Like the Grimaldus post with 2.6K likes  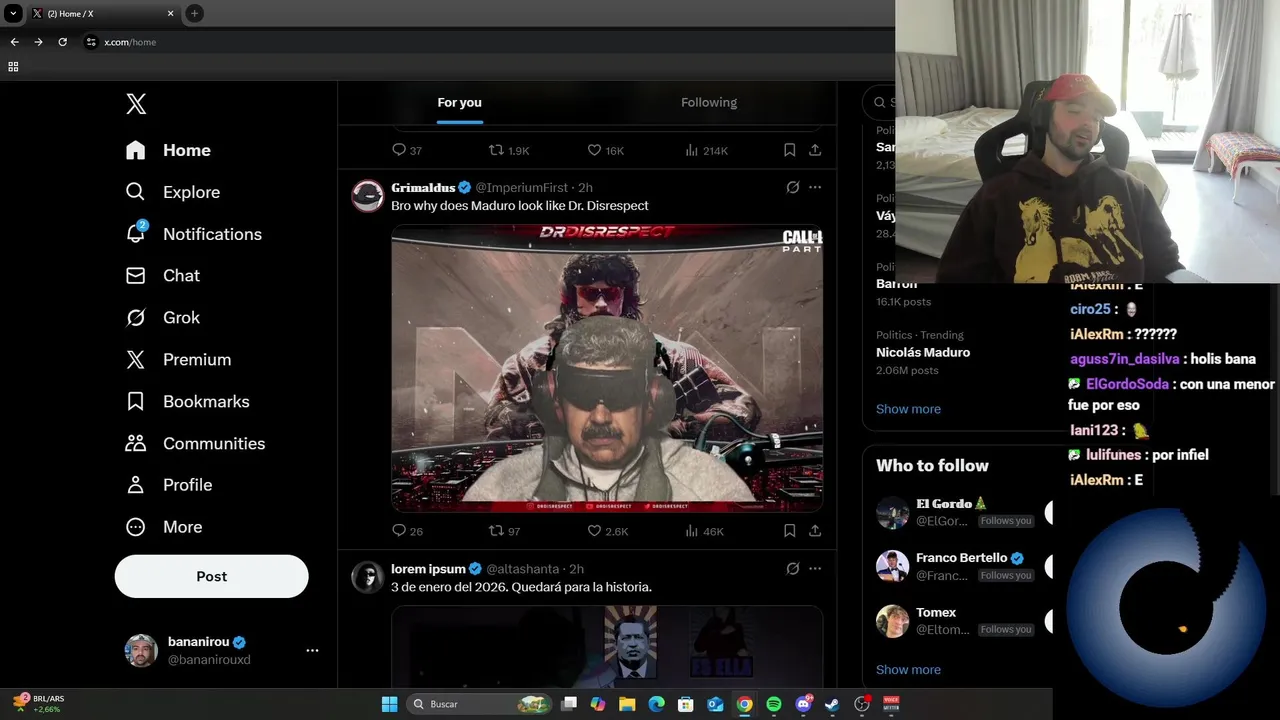click(607, 531)
